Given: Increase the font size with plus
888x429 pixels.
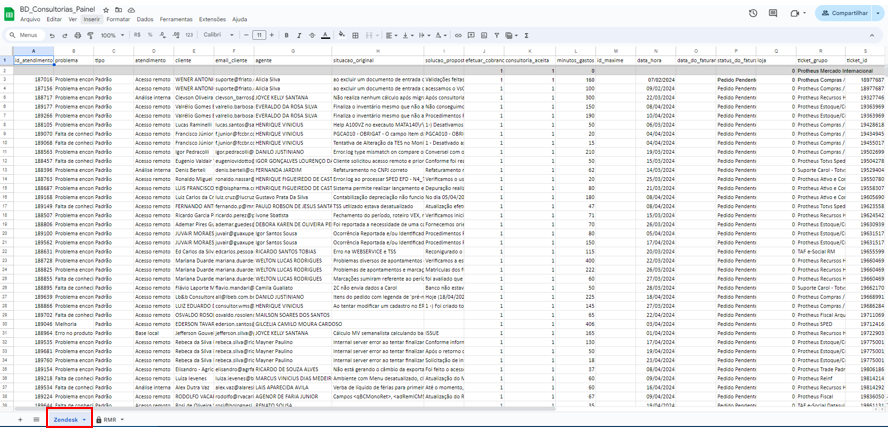Looking at the screenshot, I should [x=272, y=35].
